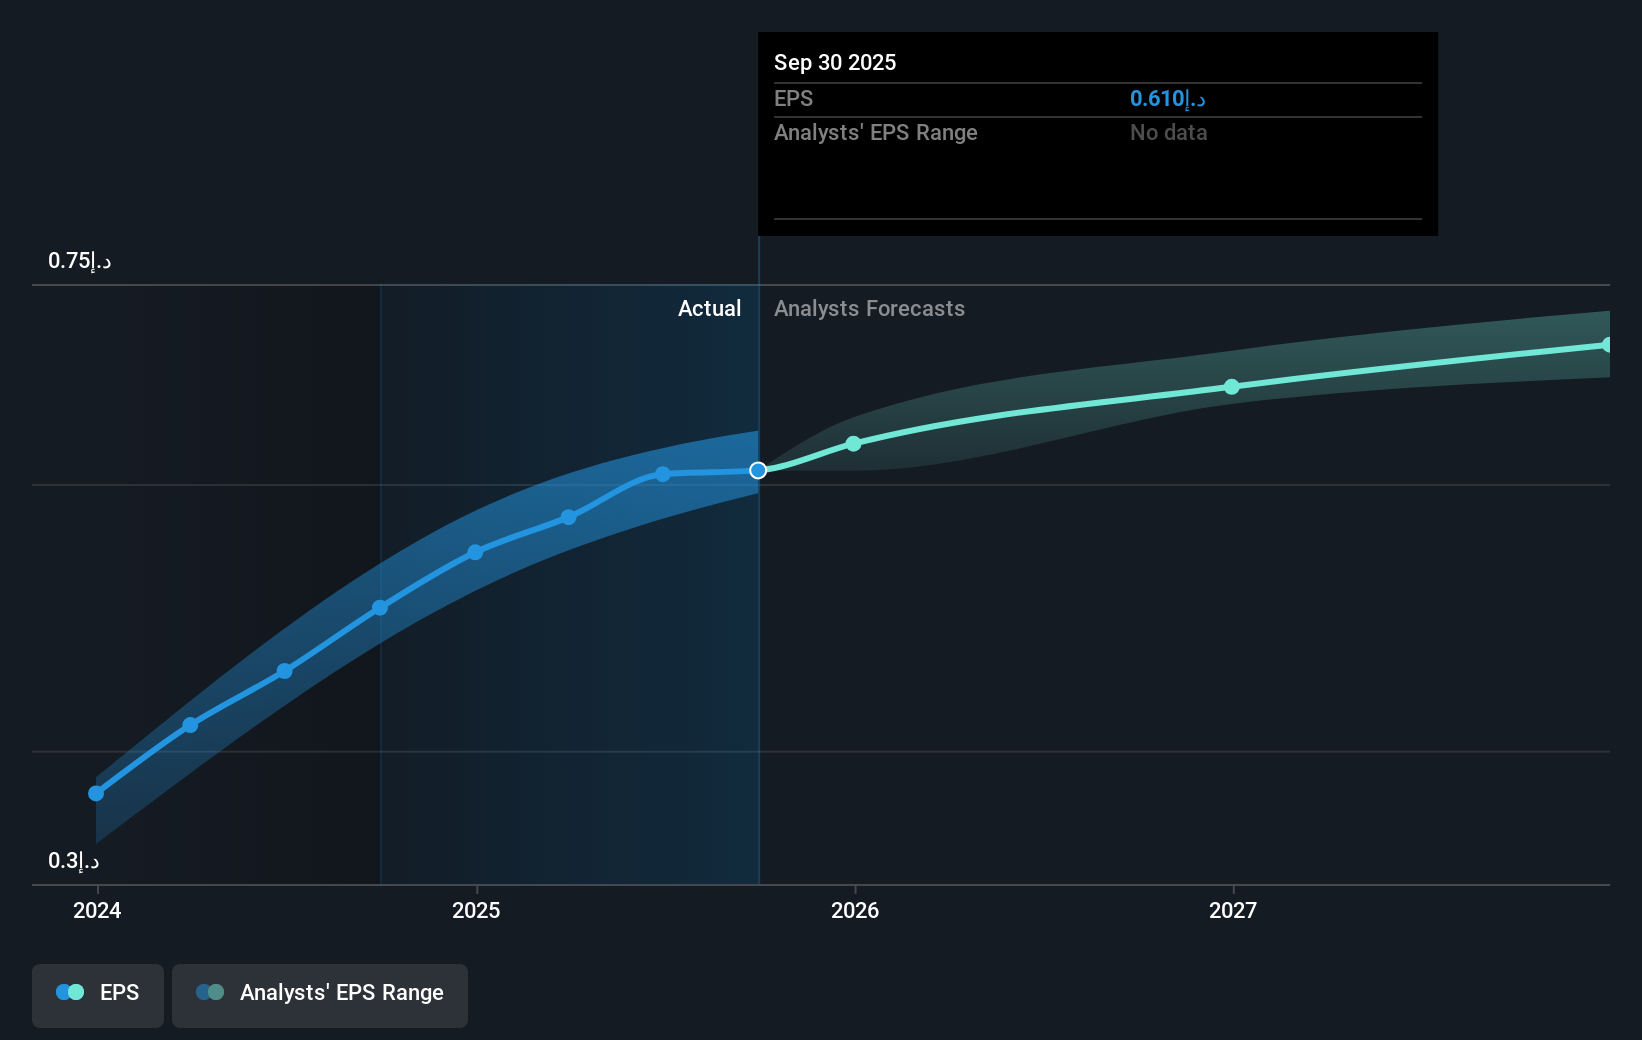Select the highlighted Sep 30 2025 data point
This screenshot has width=1642, height=1040.
758,470
